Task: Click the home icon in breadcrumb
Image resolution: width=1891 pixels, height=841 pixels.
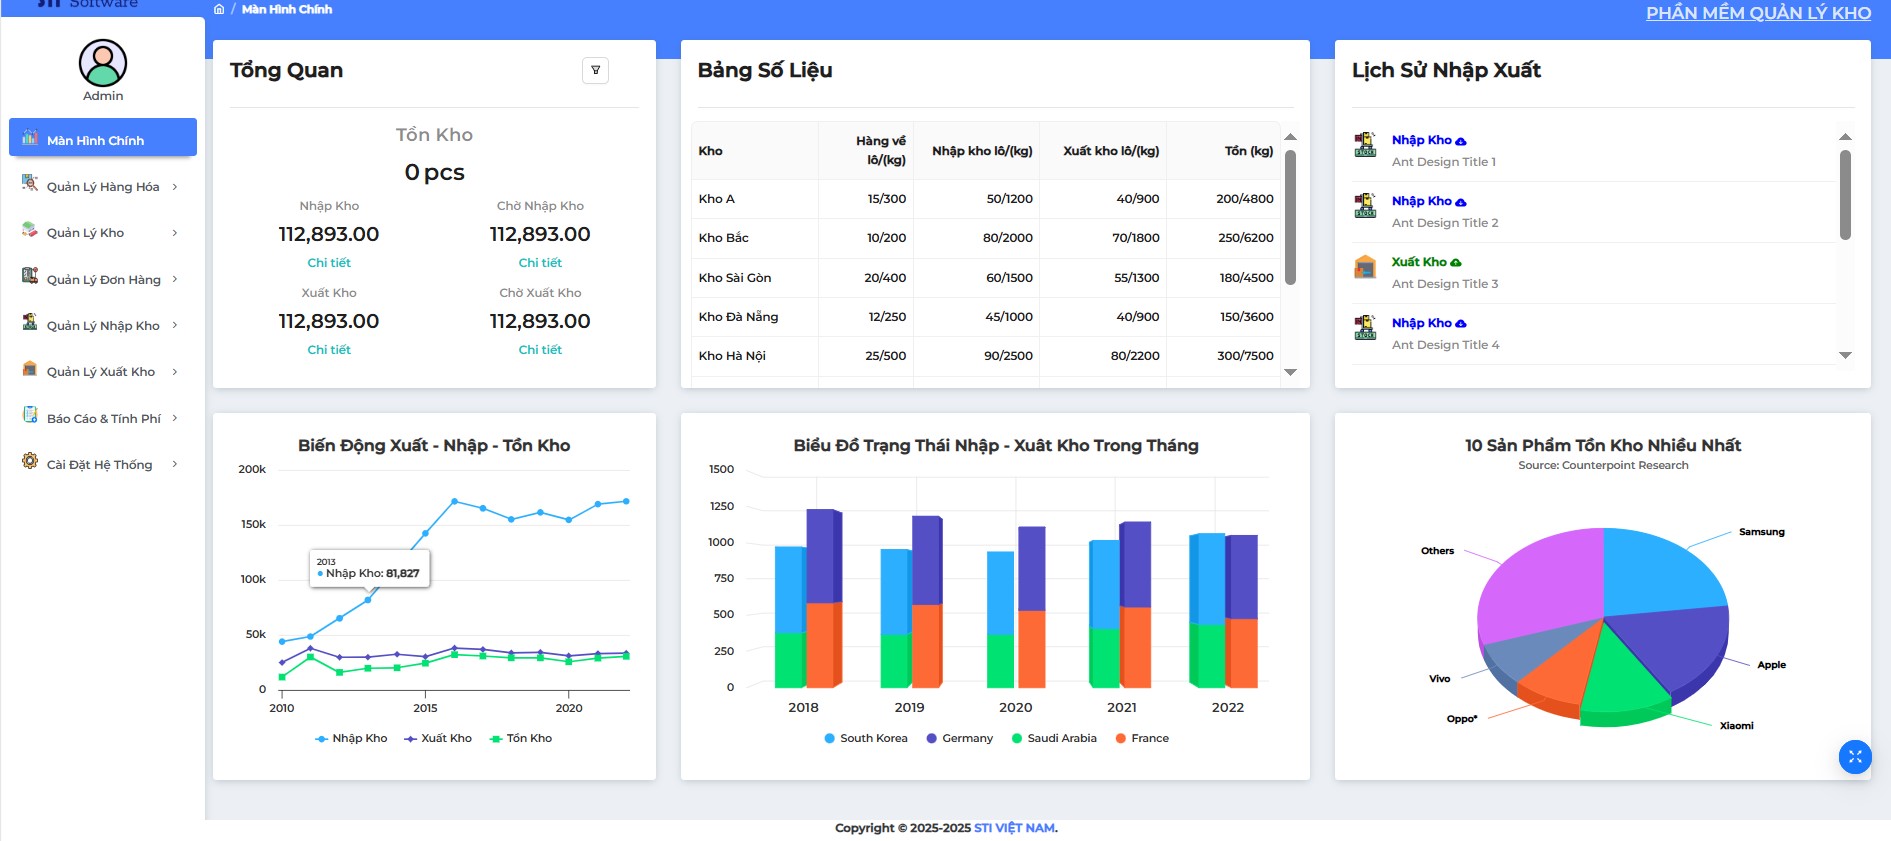Action: click(x=219, y=9)
